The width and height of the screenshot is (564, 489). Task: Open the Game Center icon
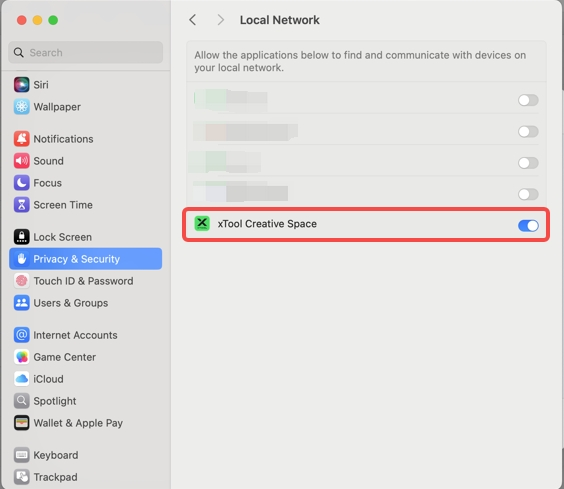[x=22, y=357]
